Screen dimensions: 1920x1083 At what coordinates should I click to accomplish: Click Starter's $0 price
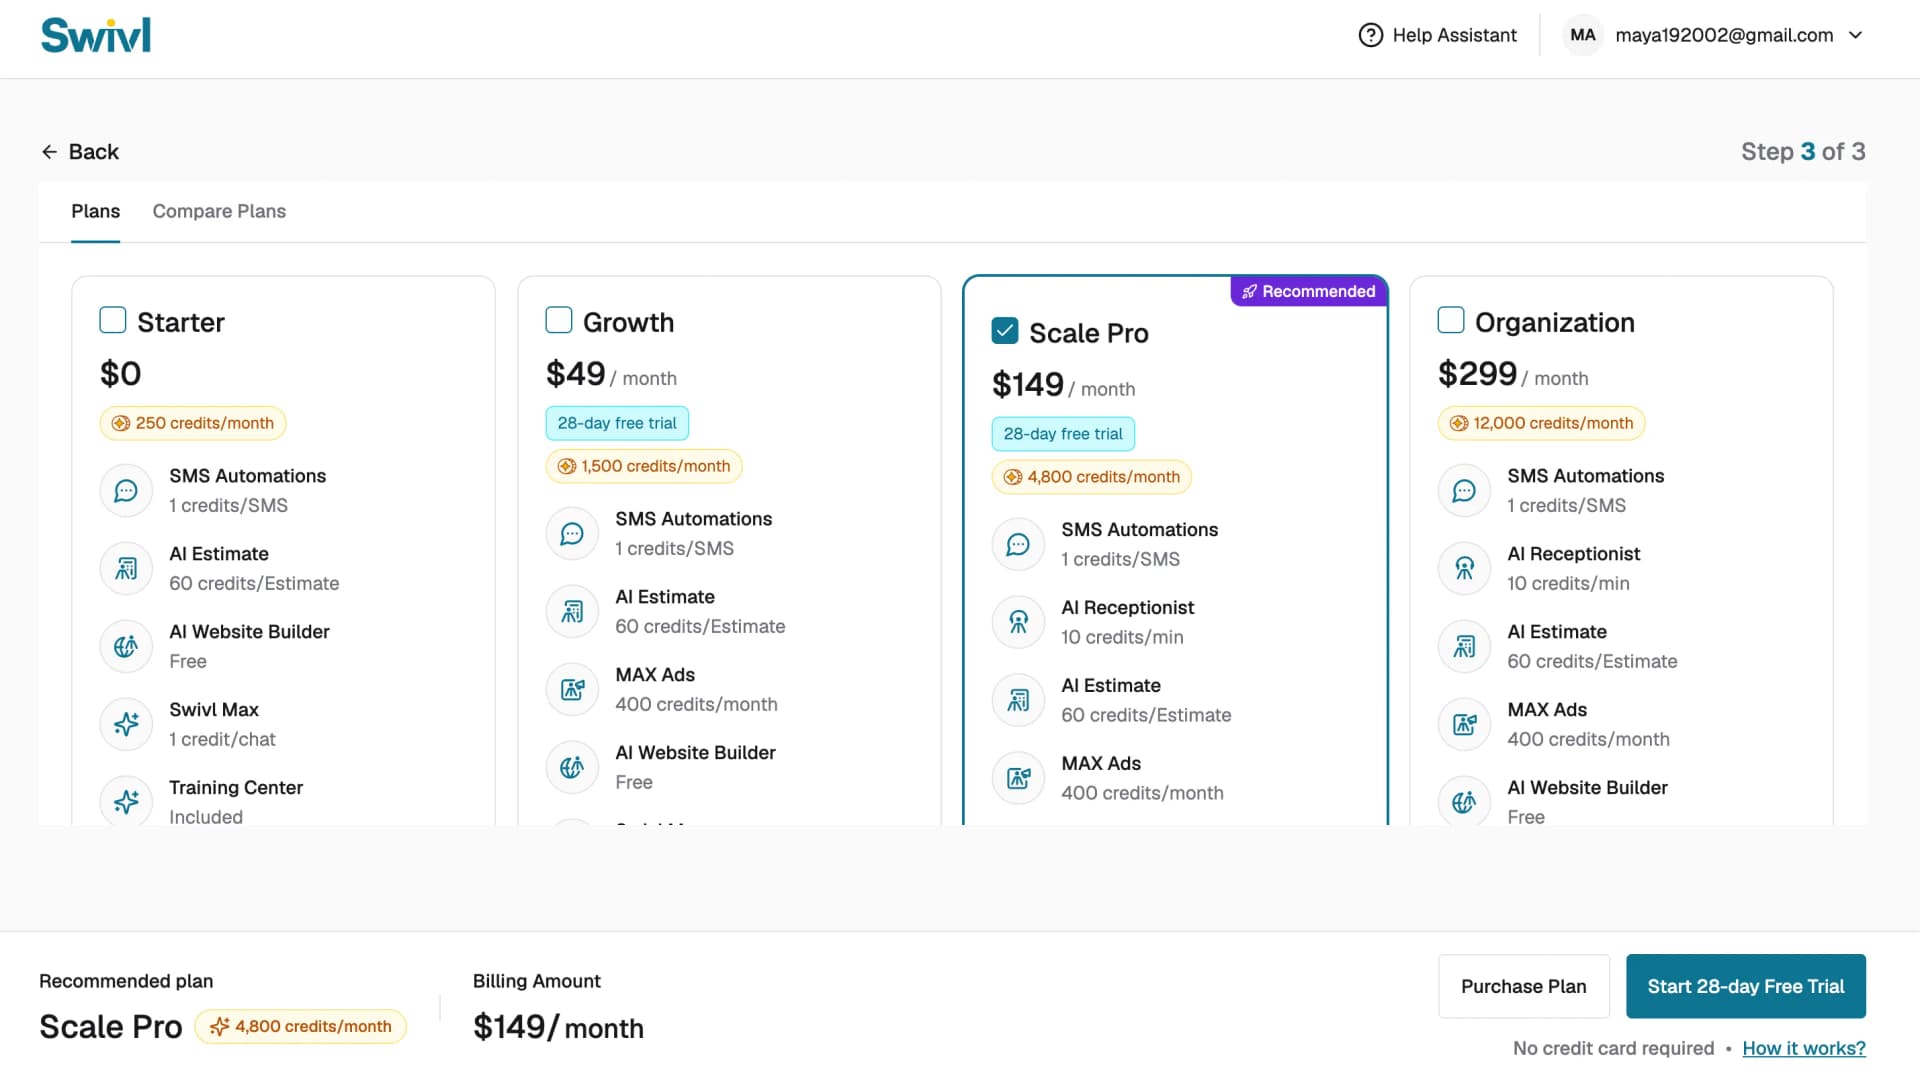(x=120, y=374)
